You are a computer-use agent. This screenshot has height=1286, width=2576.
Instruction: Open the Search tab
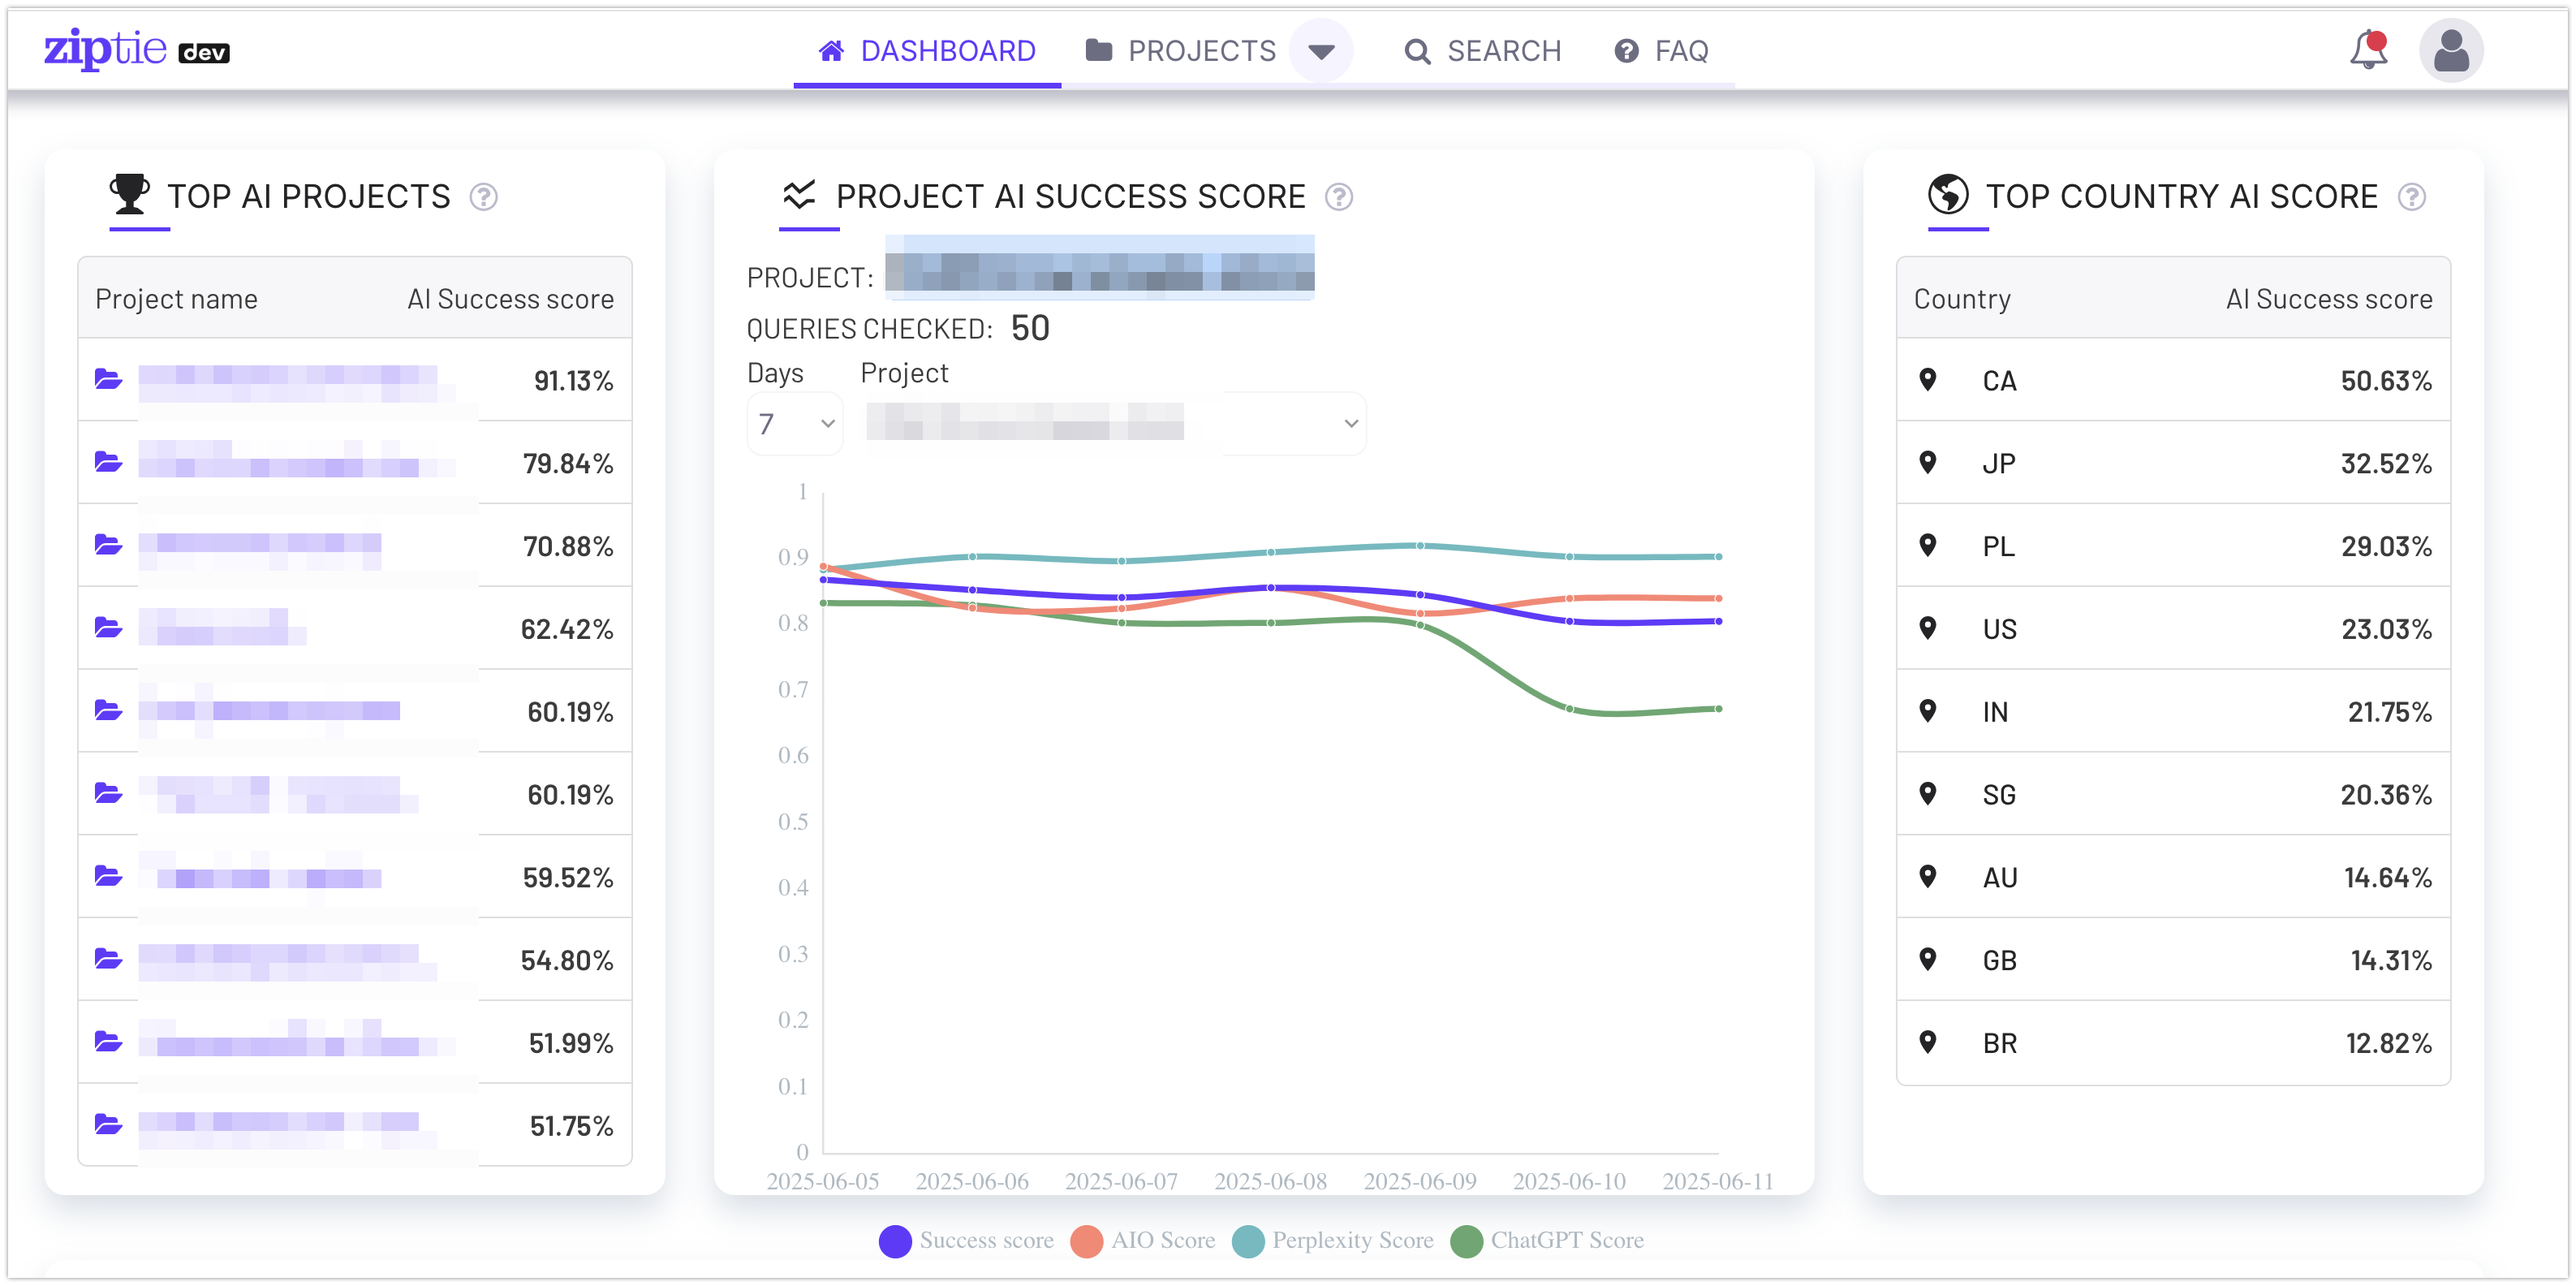[x=1483, y=51]
